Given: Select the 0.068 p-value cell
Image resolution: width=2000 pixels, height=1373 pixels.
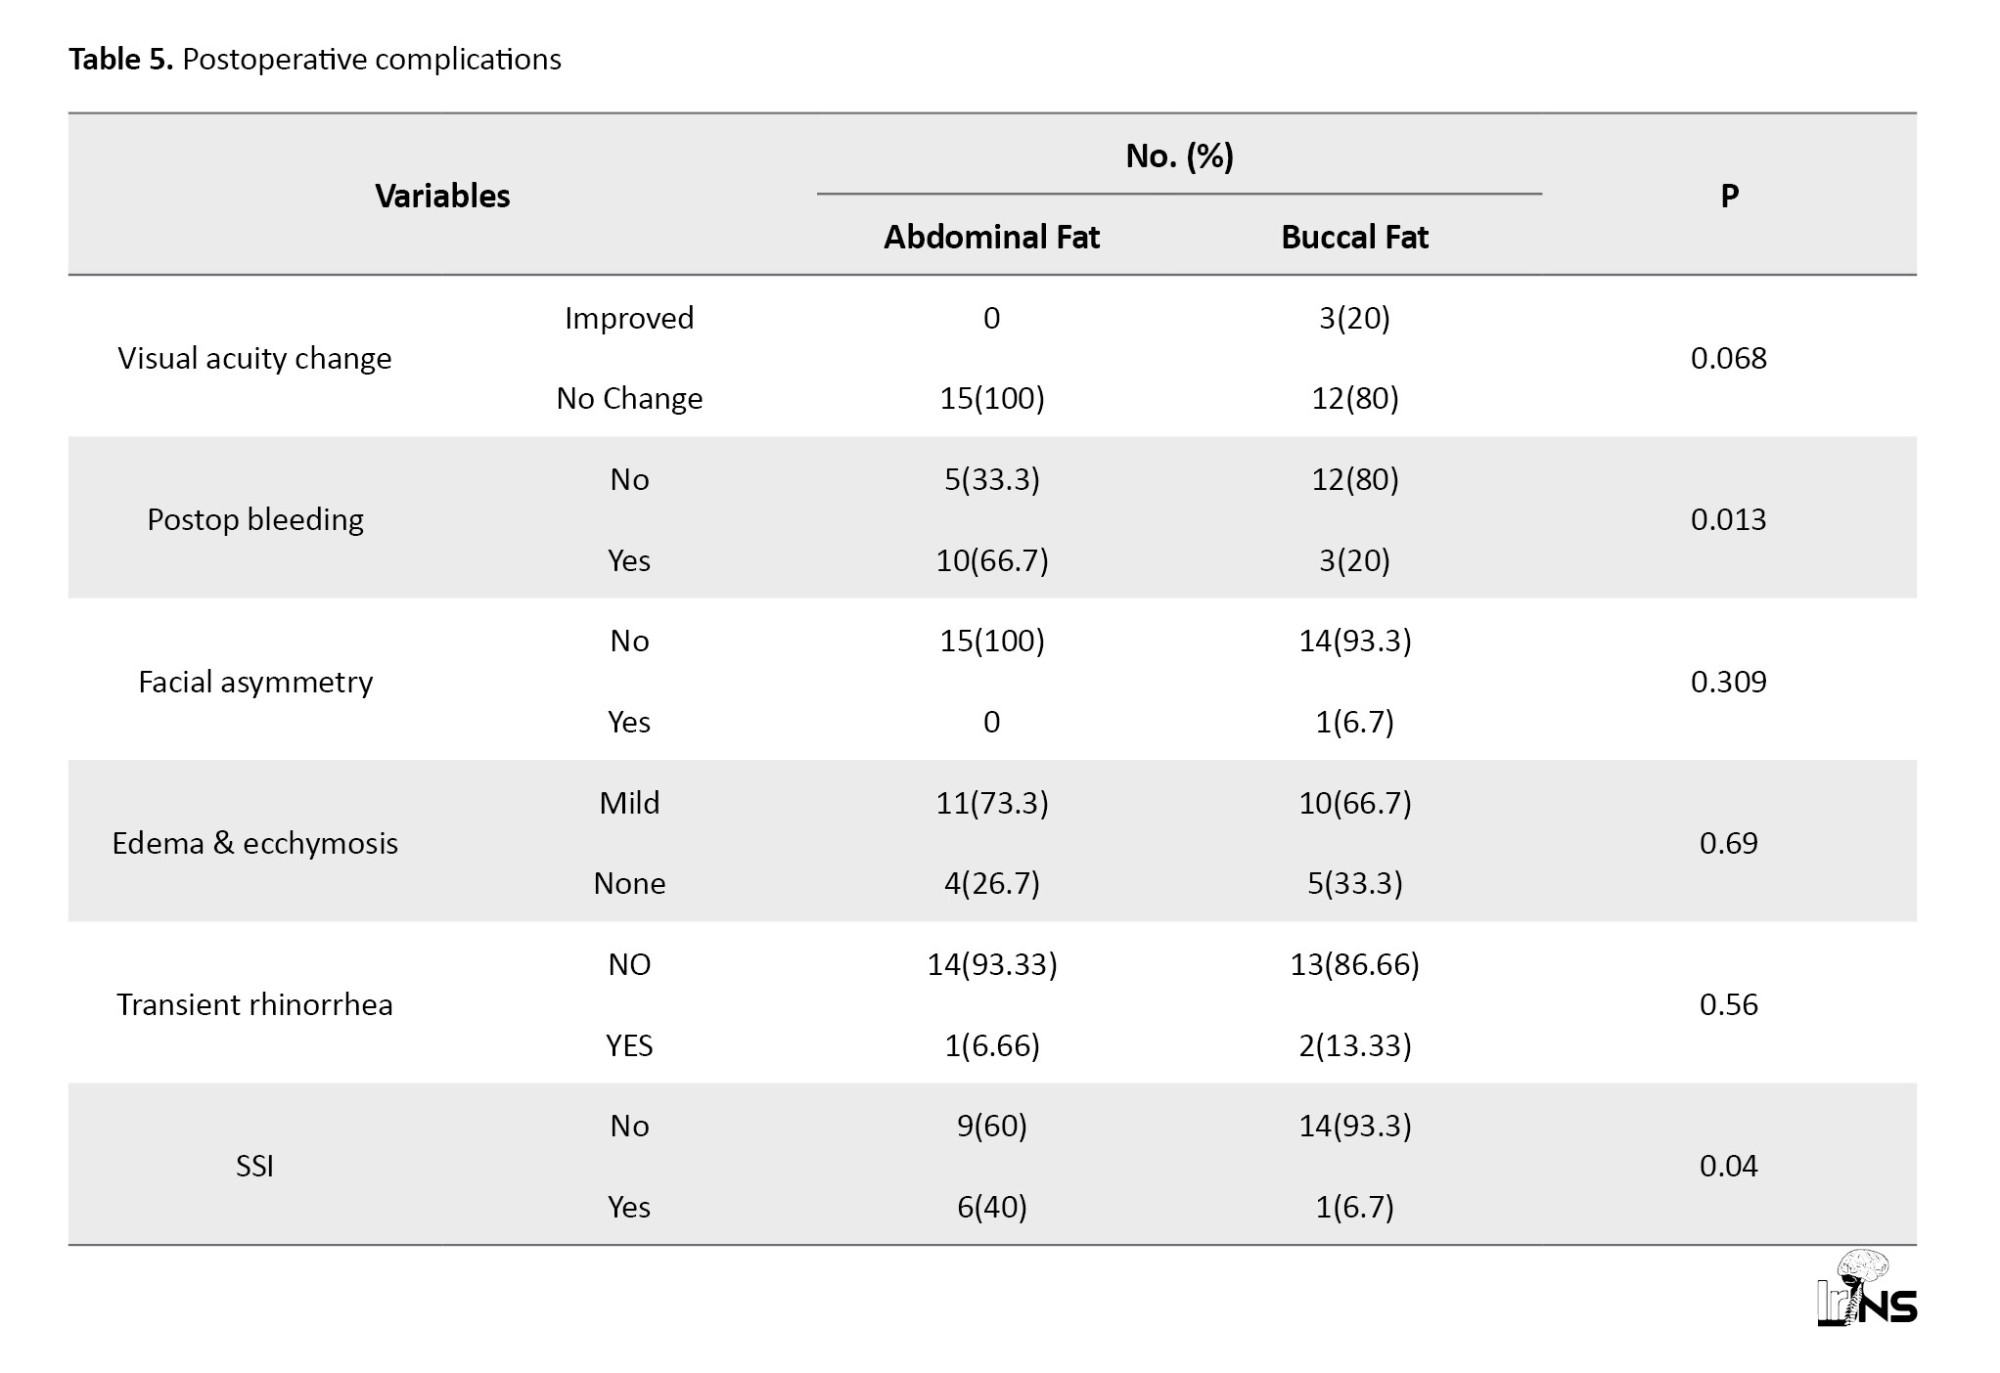Looking at the screenshot, I should [1728, 358].
